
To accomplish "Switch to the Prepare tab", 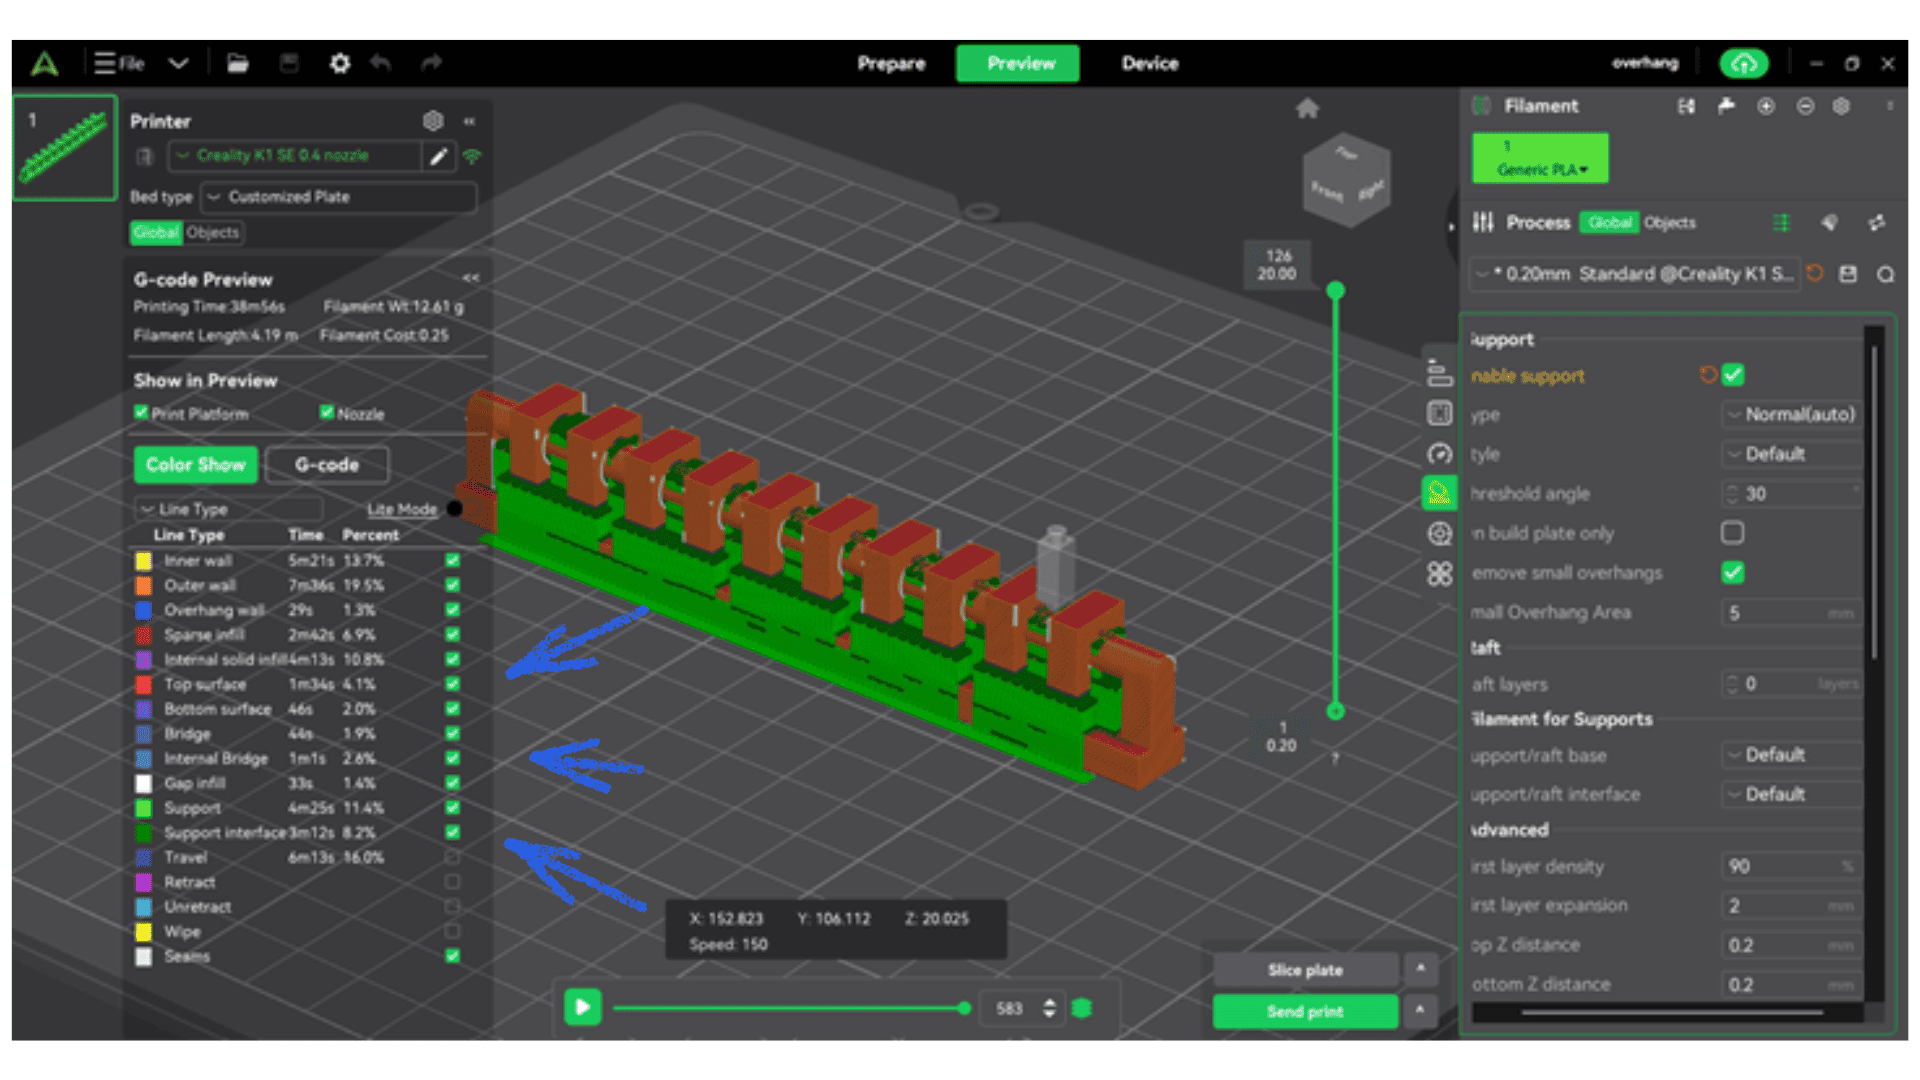I will point(891,63).
